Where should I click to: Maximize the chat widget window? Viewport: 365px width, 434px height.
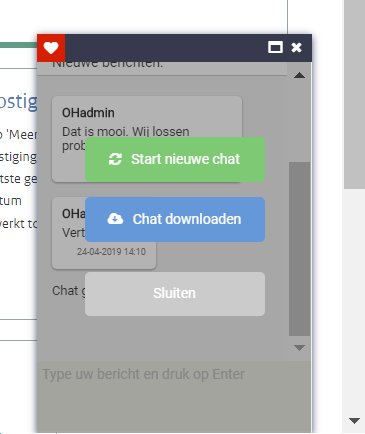pos(275,47)
